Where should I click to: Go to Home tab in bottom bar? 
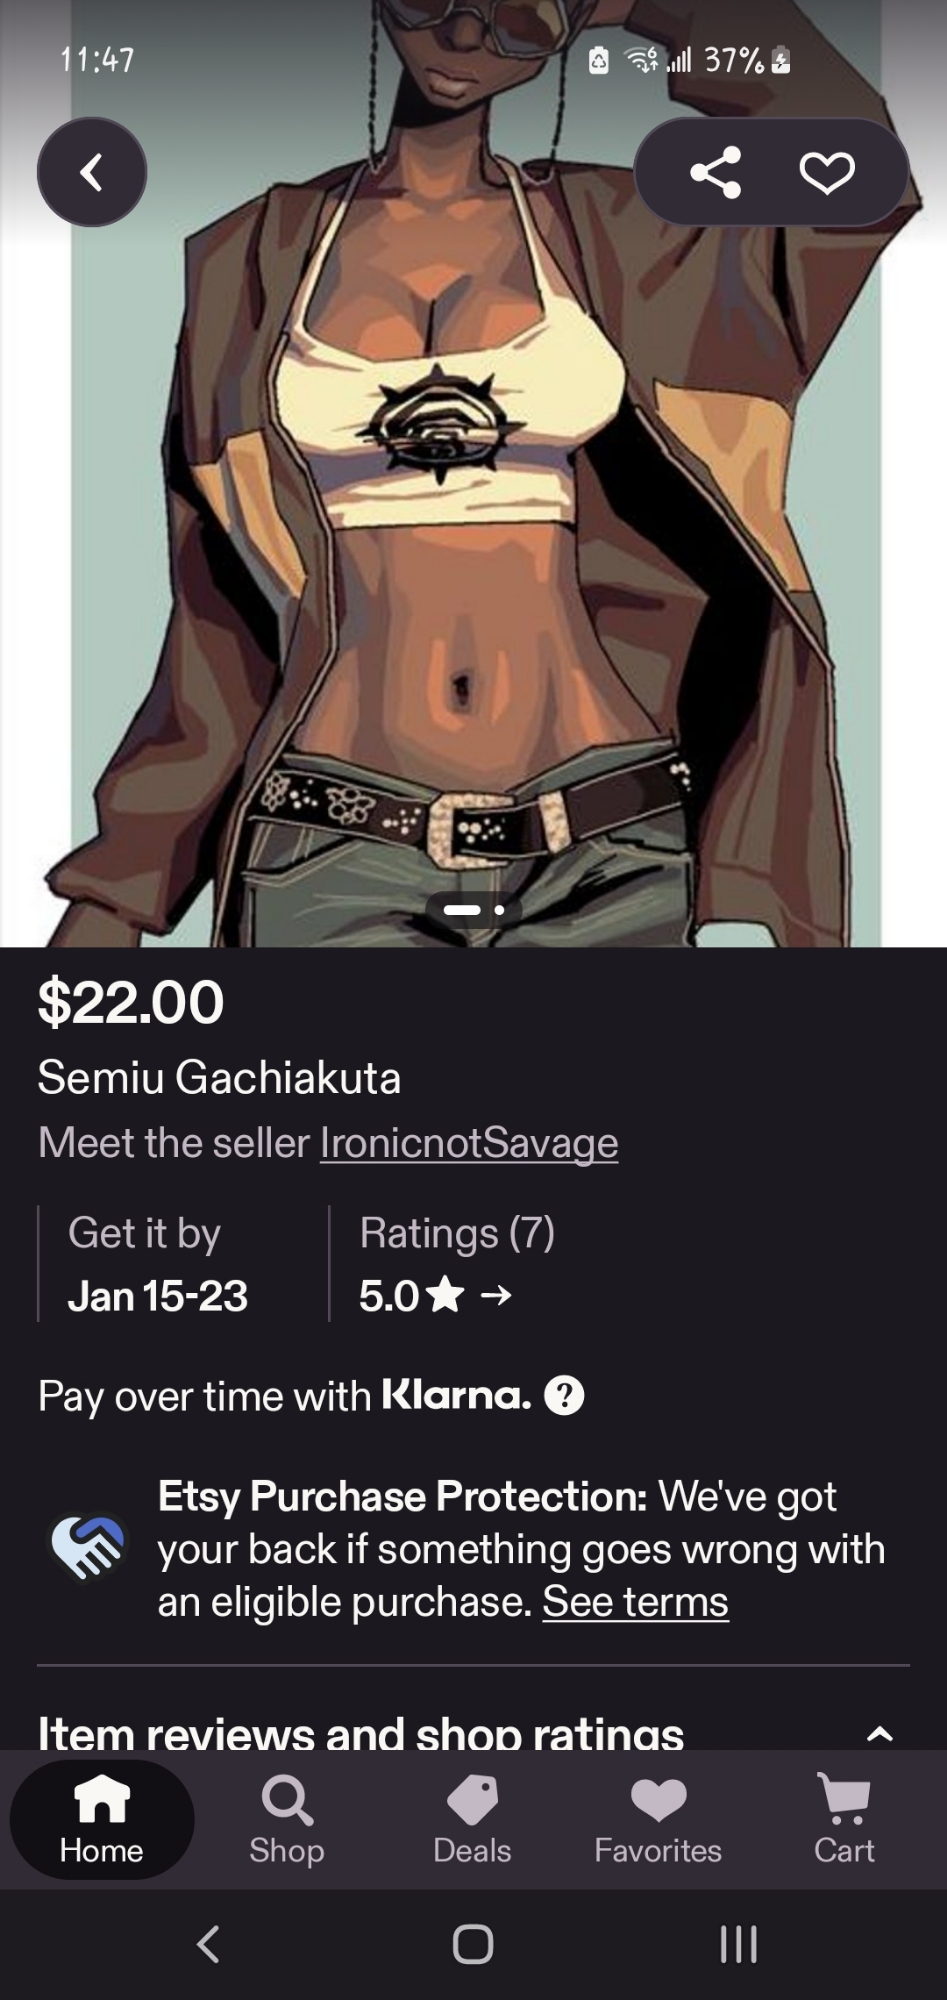pos(101,1819)
